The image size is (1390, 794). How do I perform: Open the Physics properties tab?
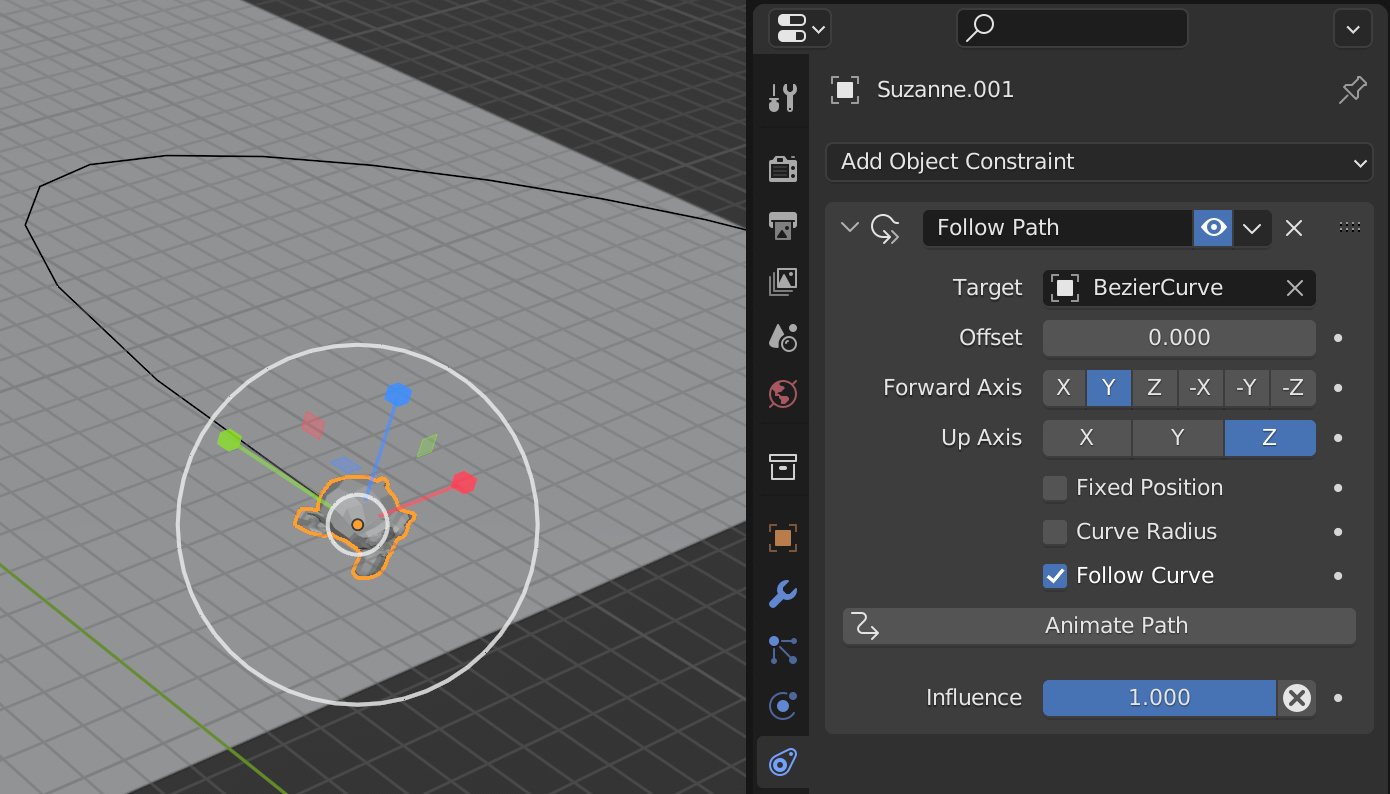pyautogui.click(x=782, y=706)
